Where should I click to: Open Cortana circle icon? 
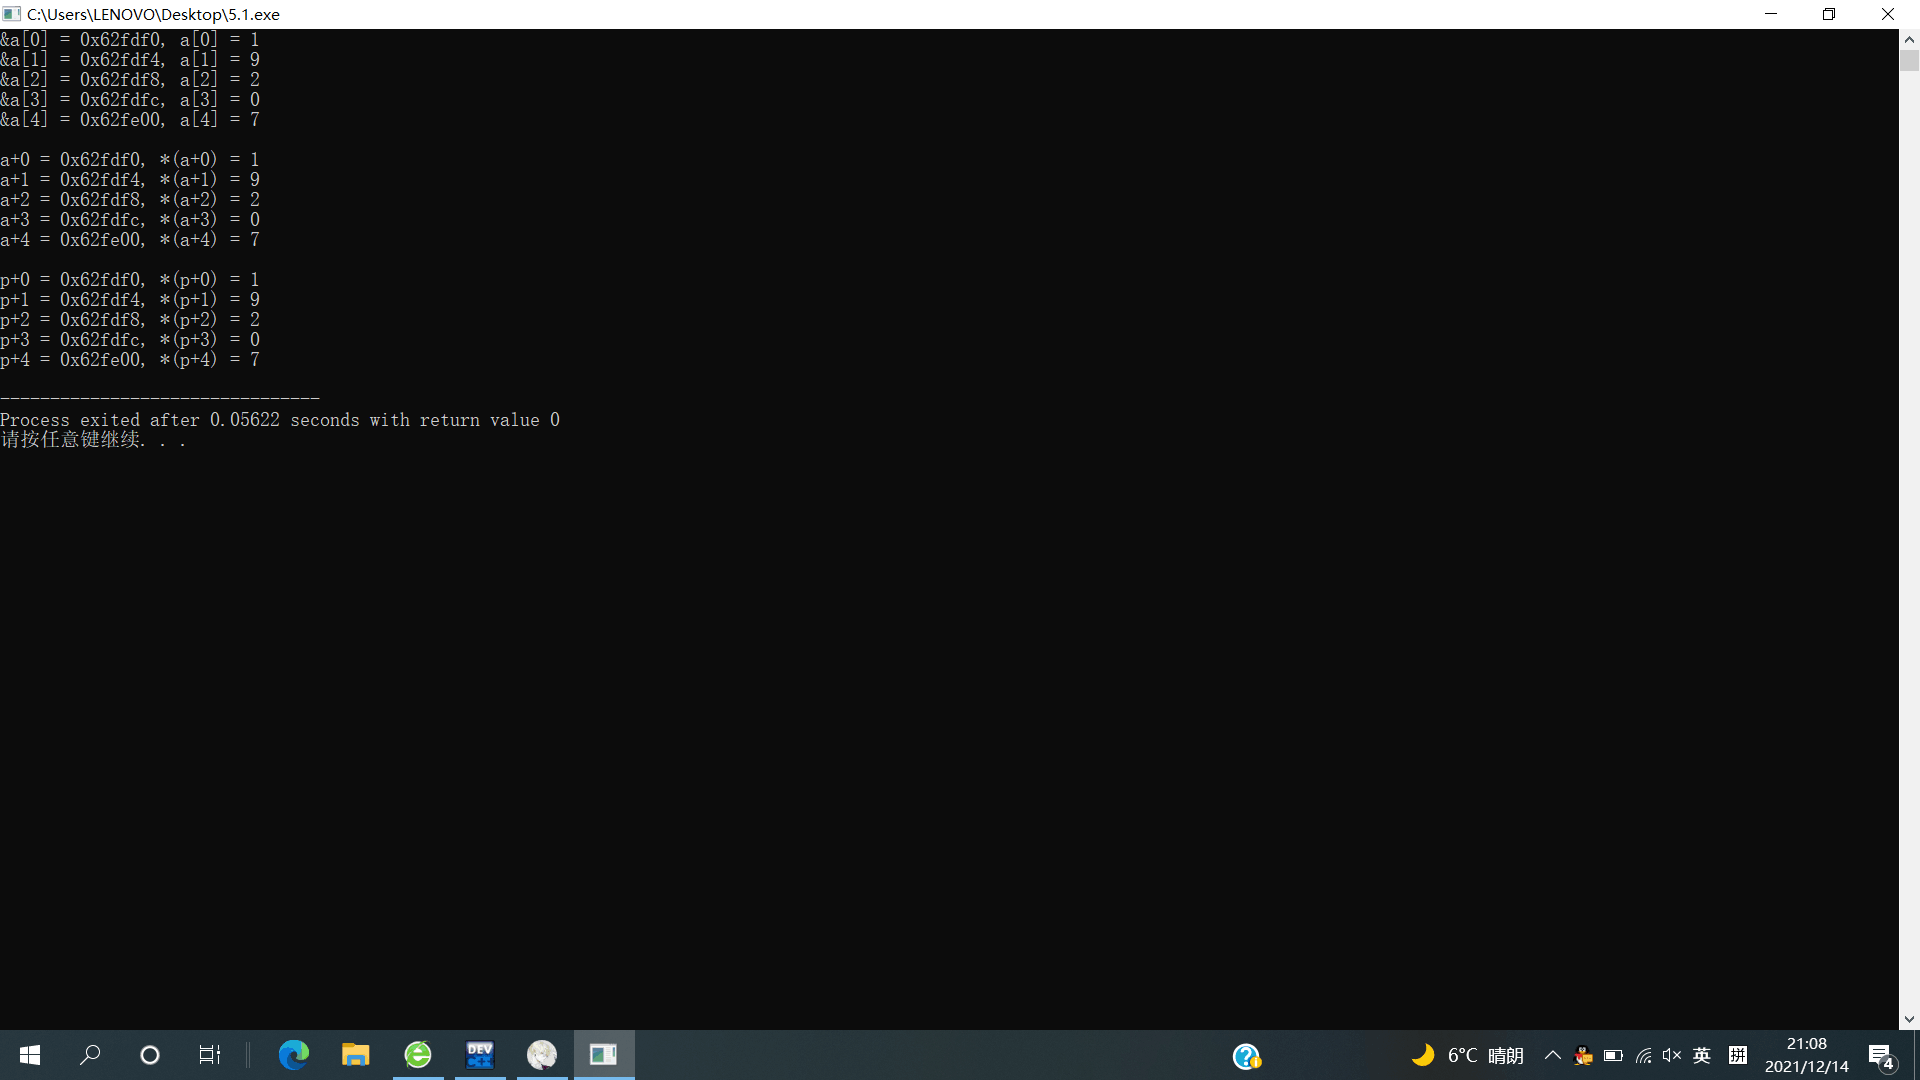[150, 1055]
